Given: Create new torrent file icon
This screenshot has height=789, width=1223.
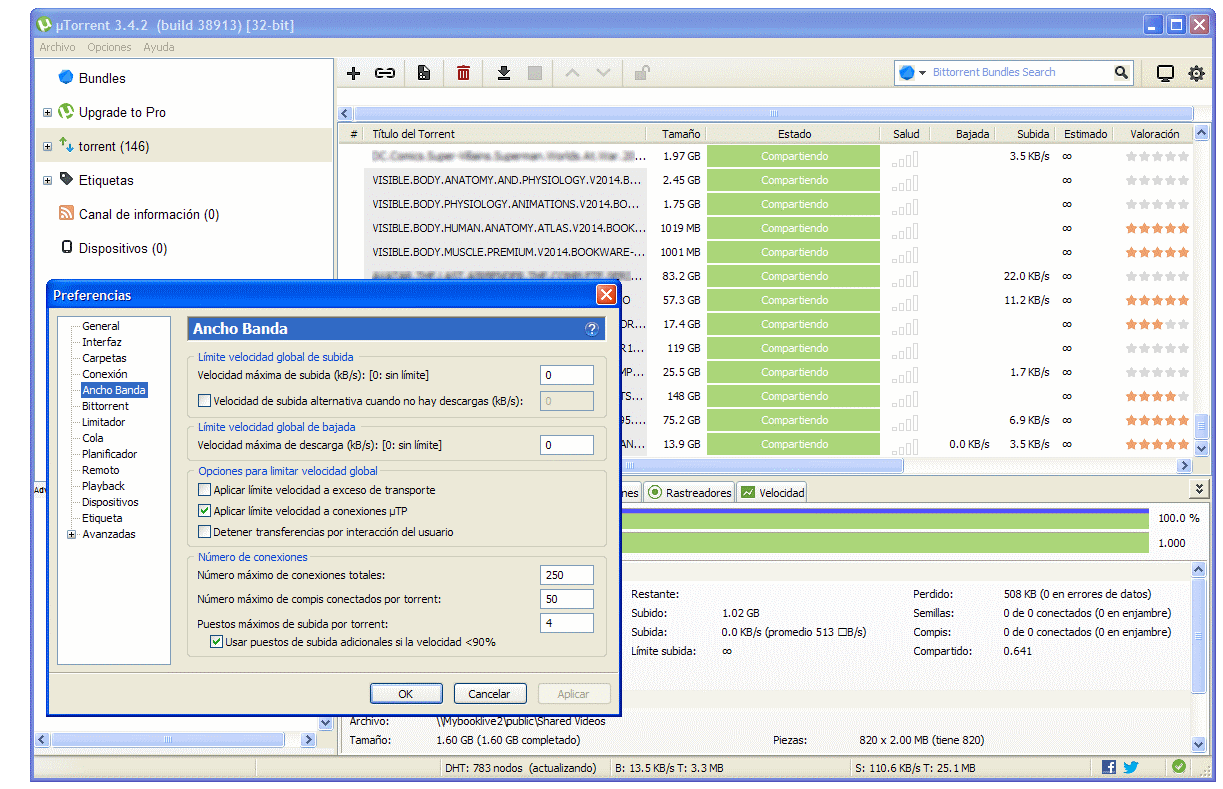Looking at the screenshot, I should tap(424, 73).
